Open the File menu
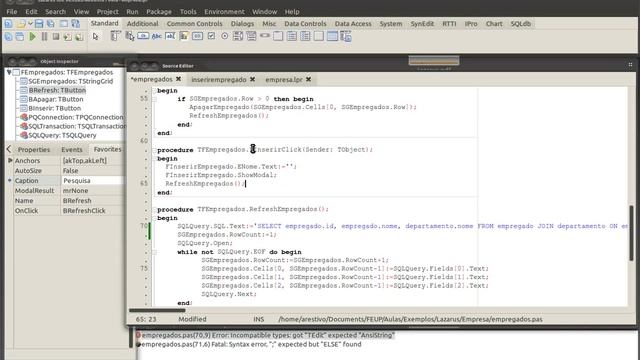 [x=12, y=12]
